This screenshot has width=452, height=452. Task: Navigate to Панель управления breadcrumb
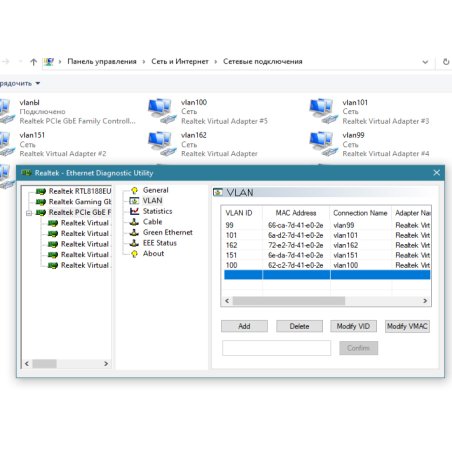tap(102, 61)
